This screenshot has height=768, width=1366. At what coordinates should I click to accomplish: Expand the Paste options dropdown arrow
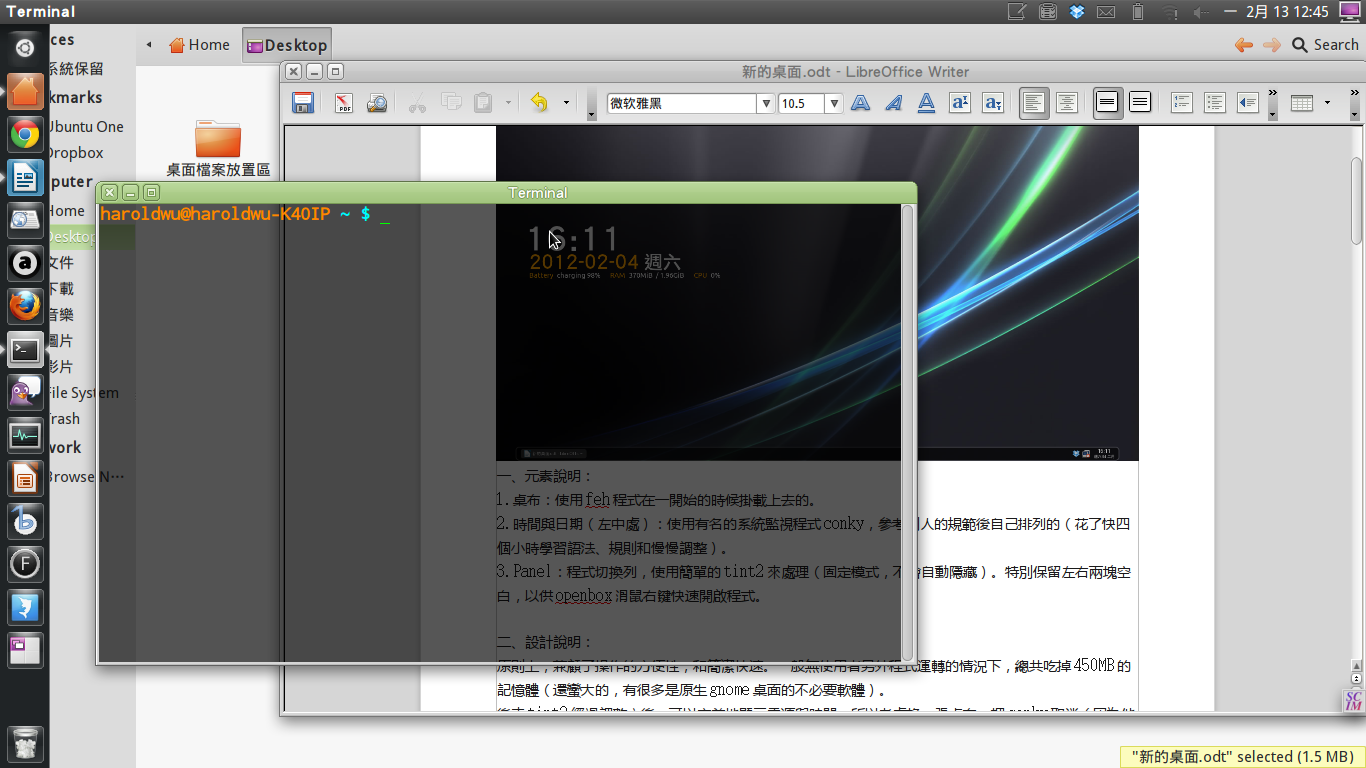tap(508, 103)
